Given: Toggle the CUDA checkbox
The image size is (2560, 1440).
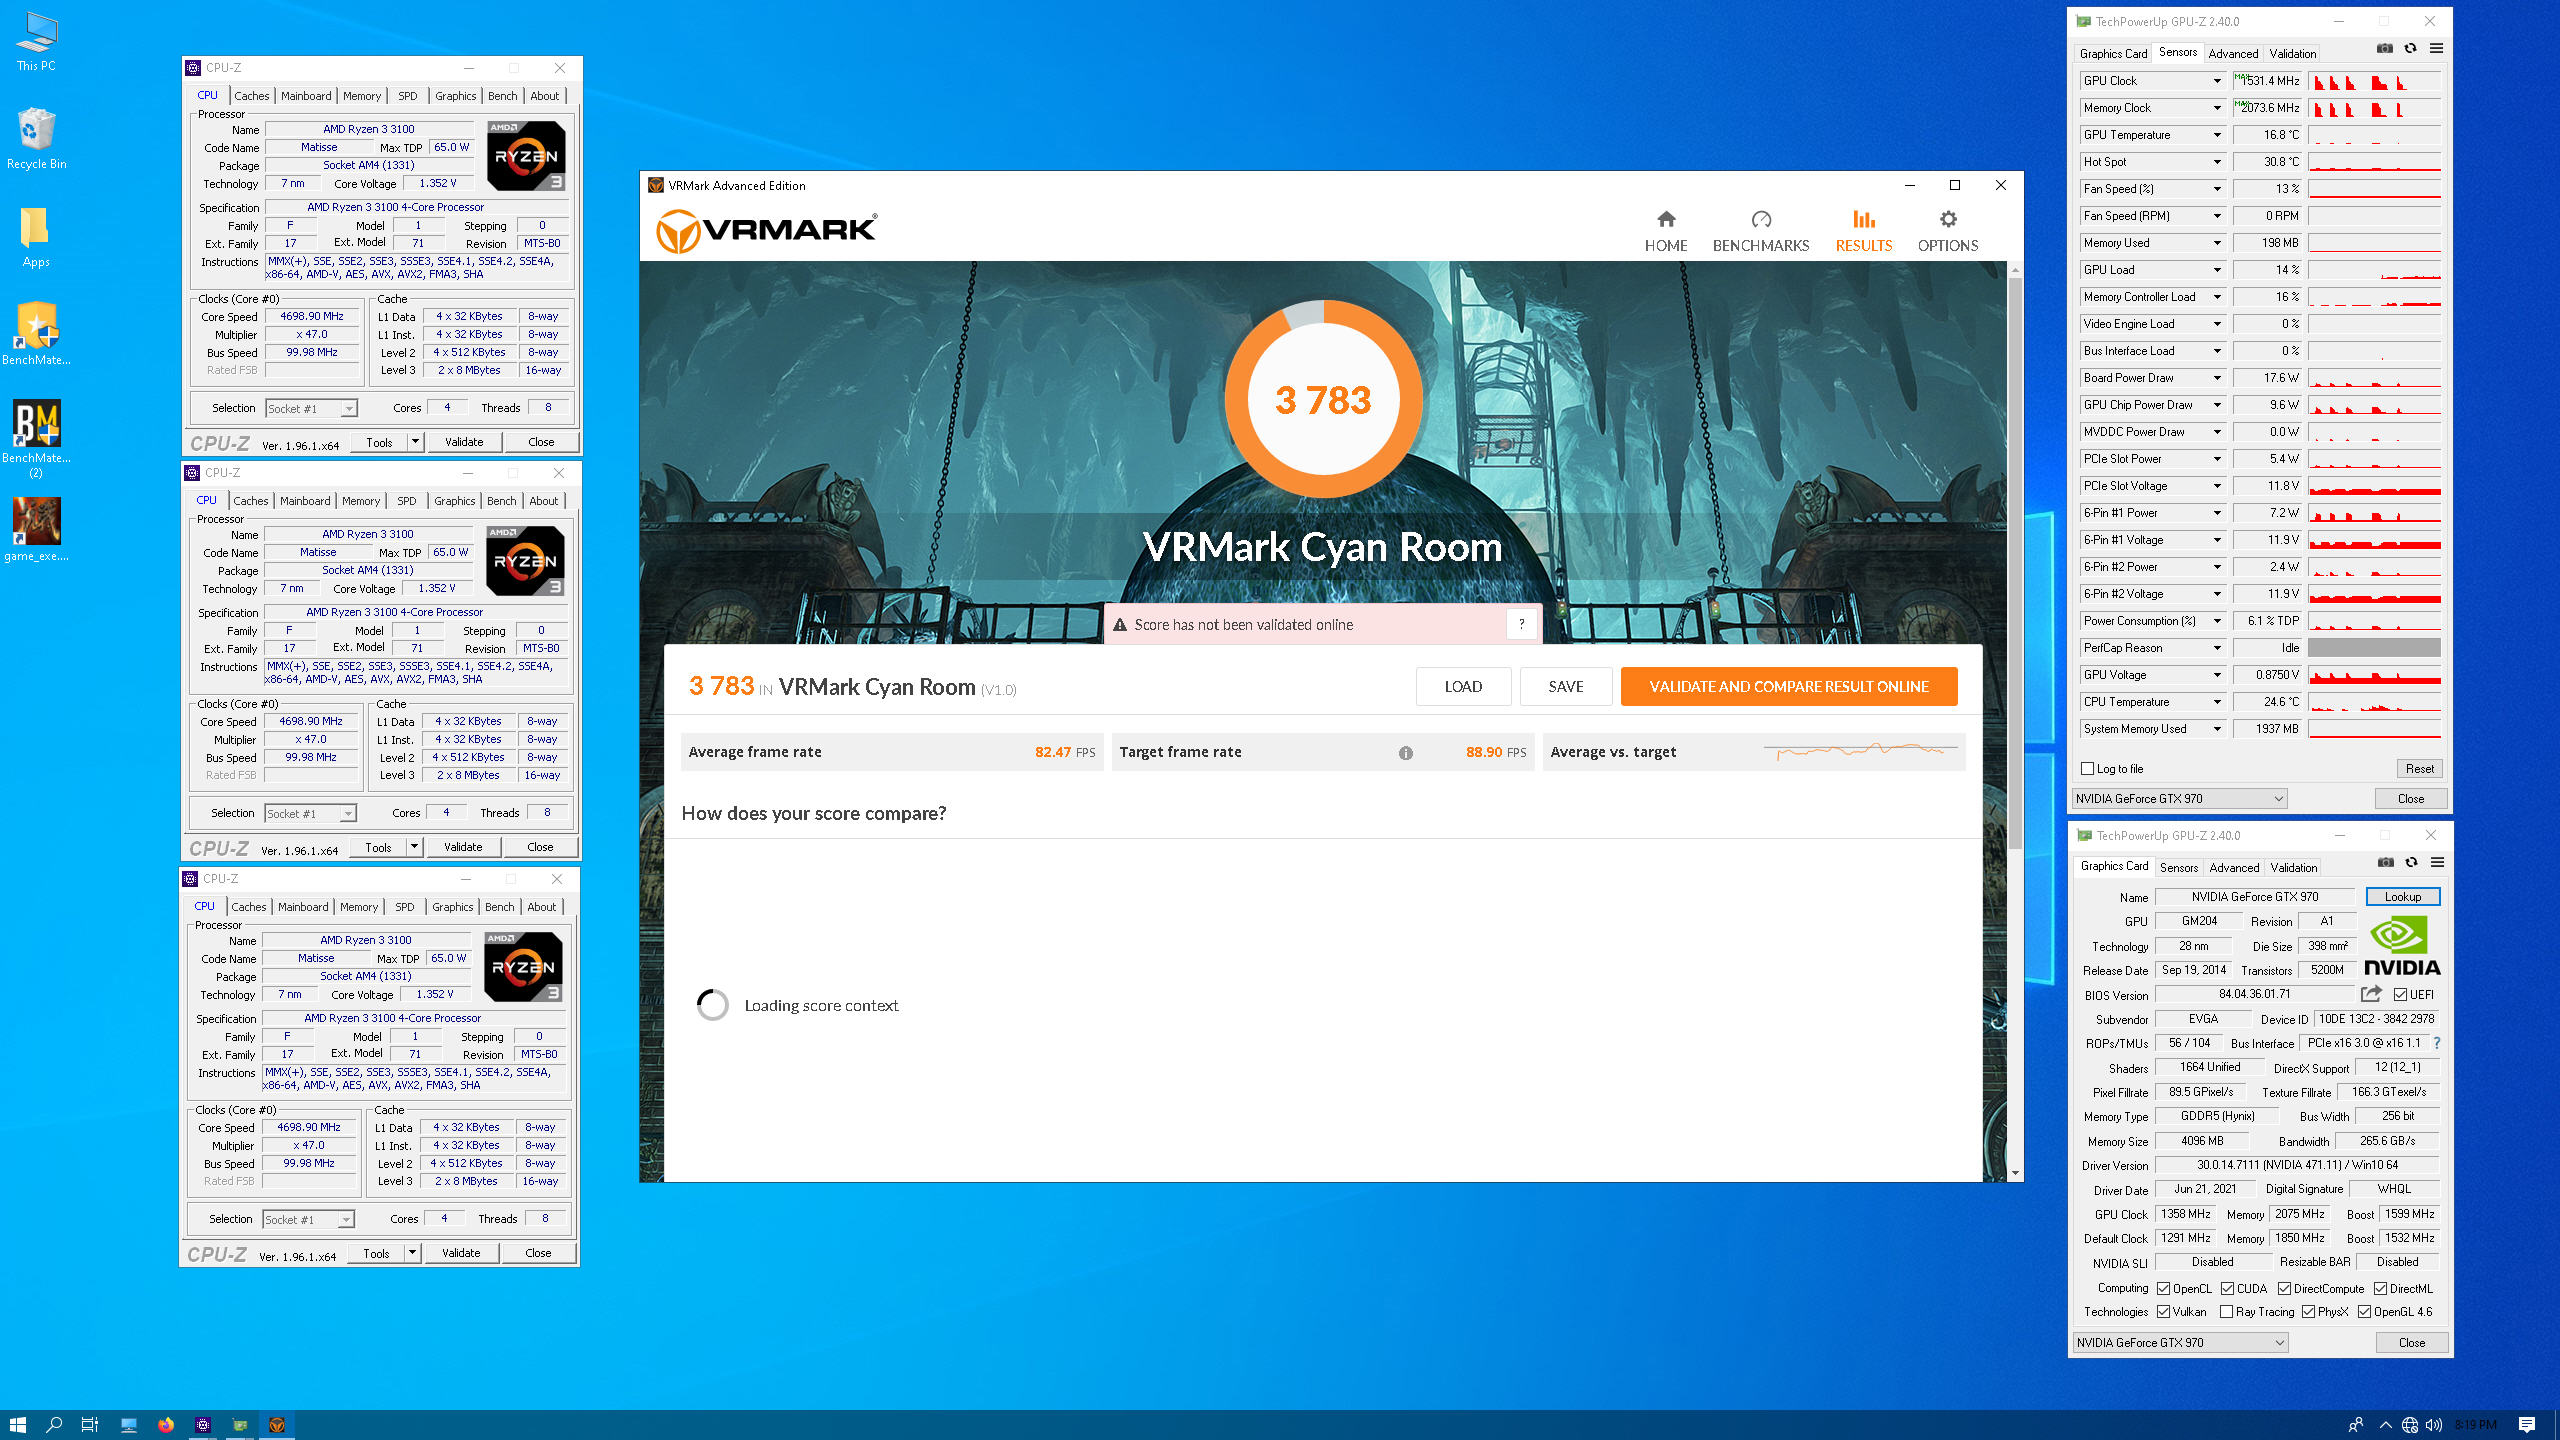Looking at the screenshot, I should coord(2227,1289).
